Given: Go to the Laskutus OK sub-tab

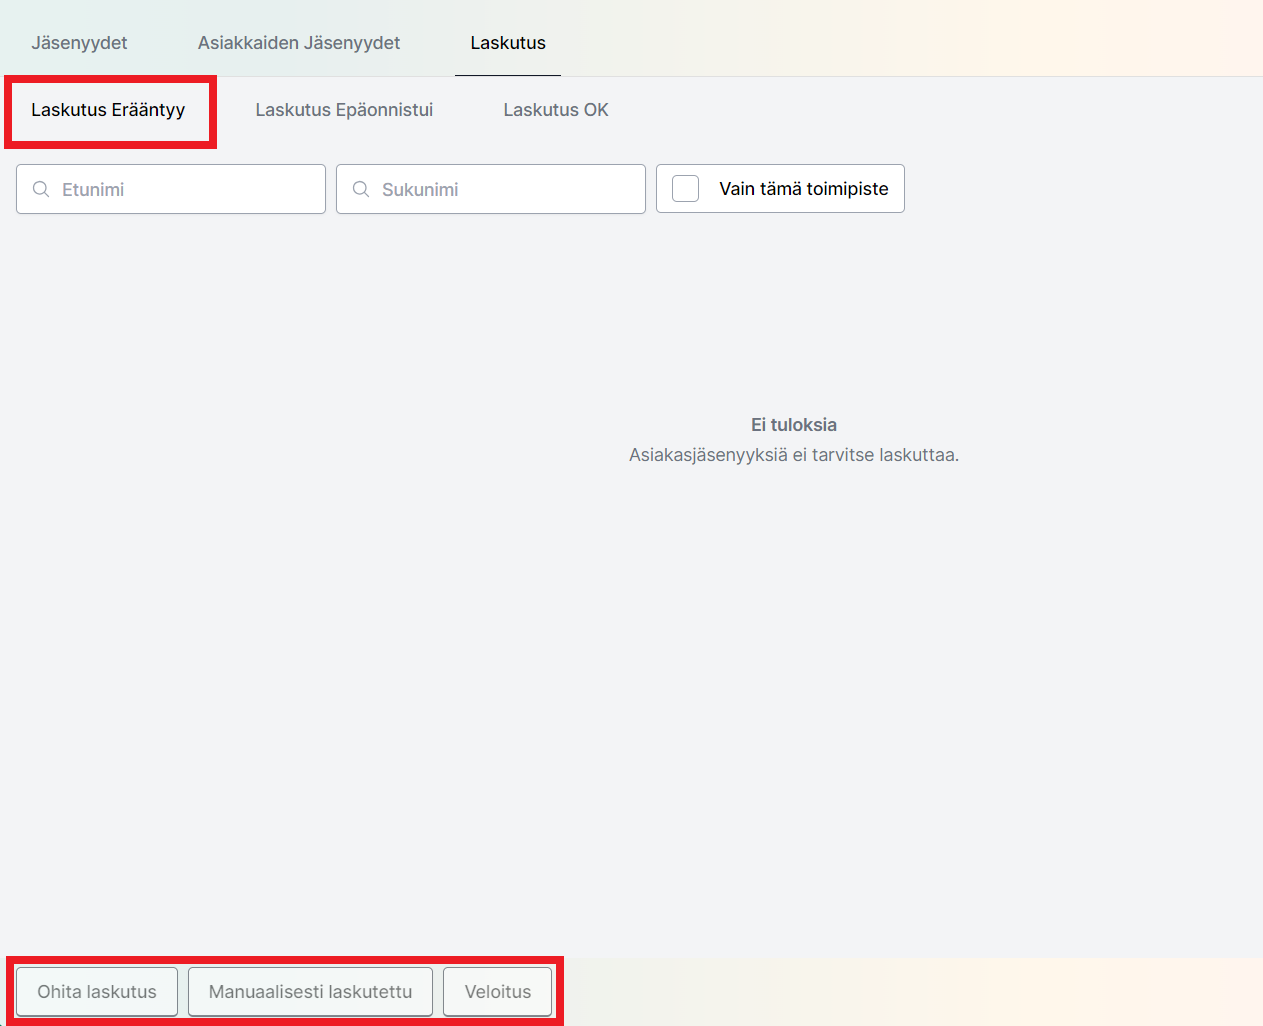Looking at the screenshot, I should pos(555,110).
